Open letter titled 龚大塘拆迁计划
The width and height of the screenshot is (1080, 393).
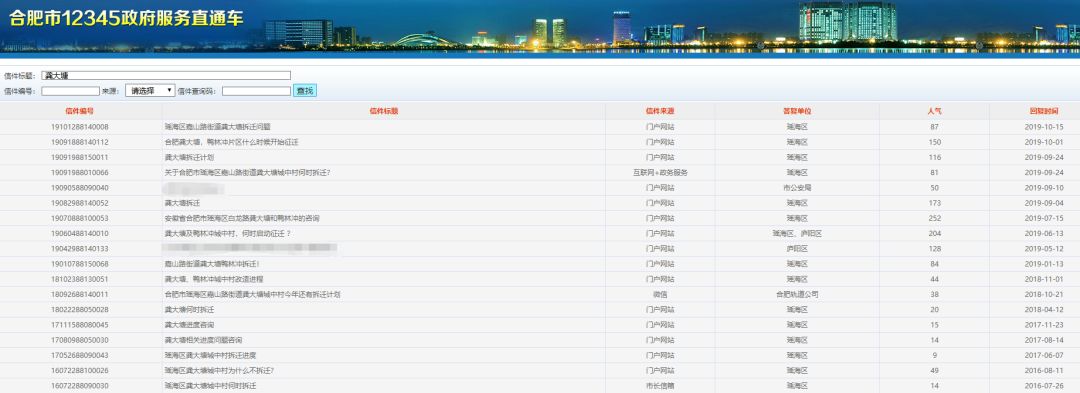point(184,158)
